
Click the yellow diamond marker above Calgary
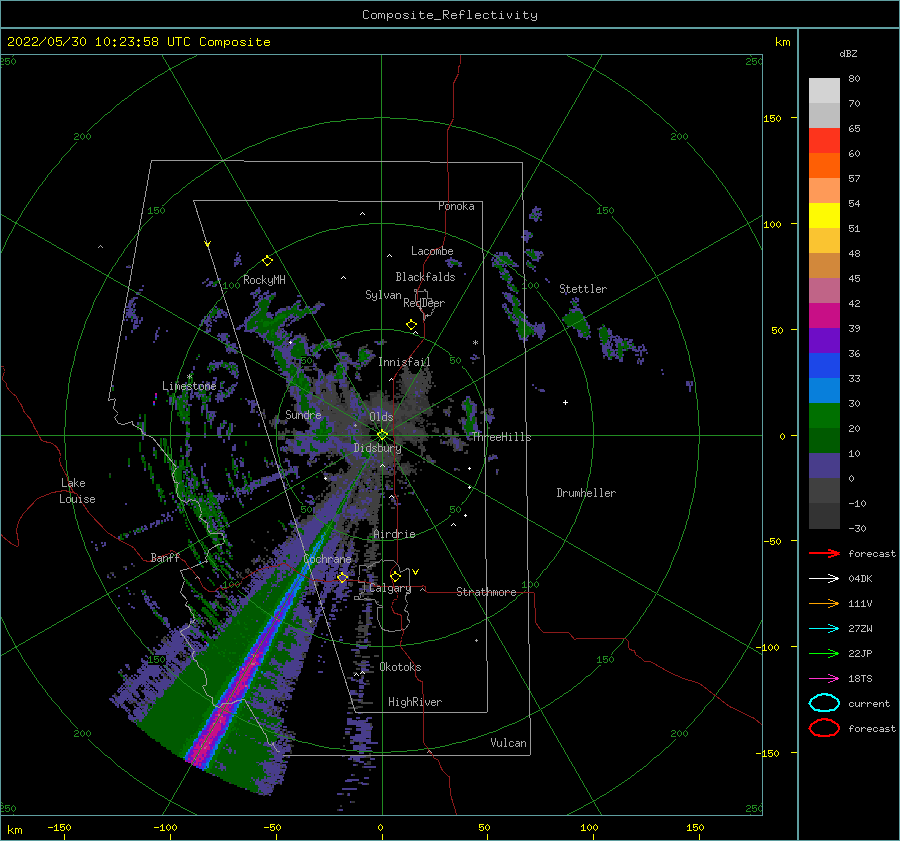pos(395,576)
